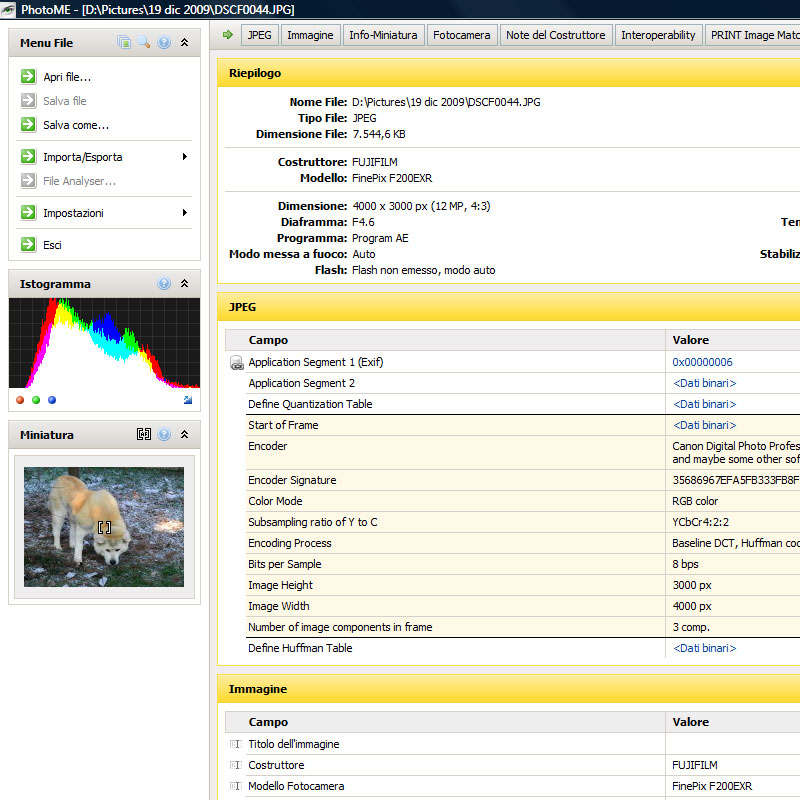Click the magnifier icon in Menu File header
The width and height of the screenshot is (800, 800).
pyautogui.click(x=144, y=42)
